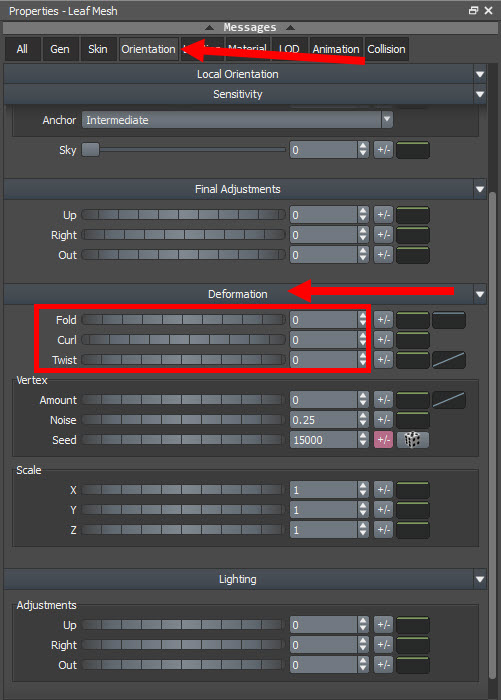
Task: Open Final Adjustments Out variance curve box
Action: [413, 255]
